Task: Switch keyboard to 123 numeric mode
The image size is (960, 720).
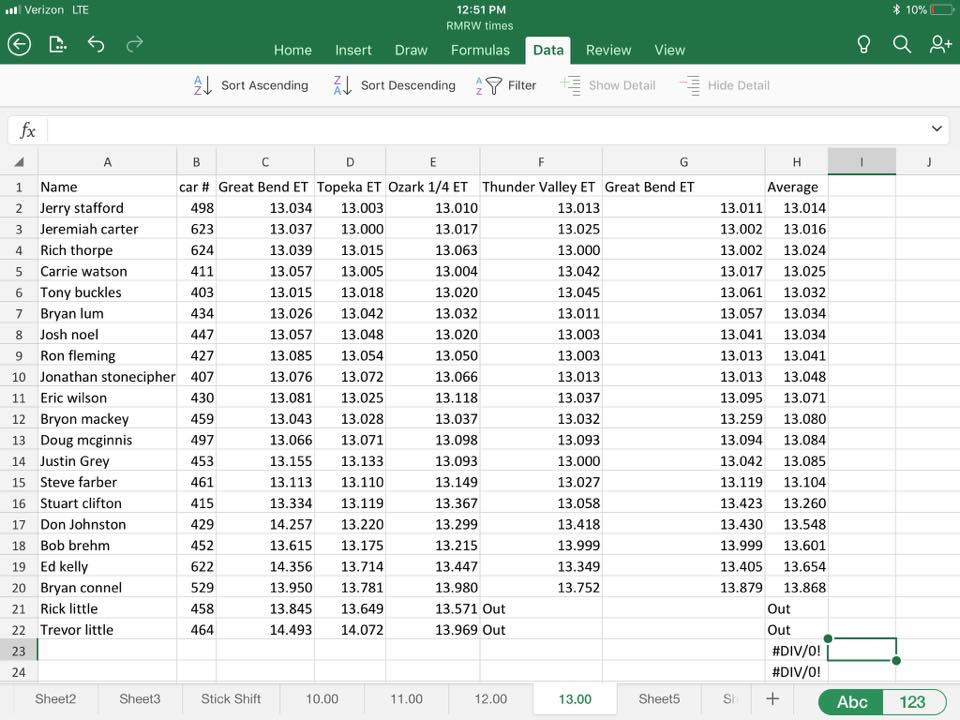Action: point(912,701)
